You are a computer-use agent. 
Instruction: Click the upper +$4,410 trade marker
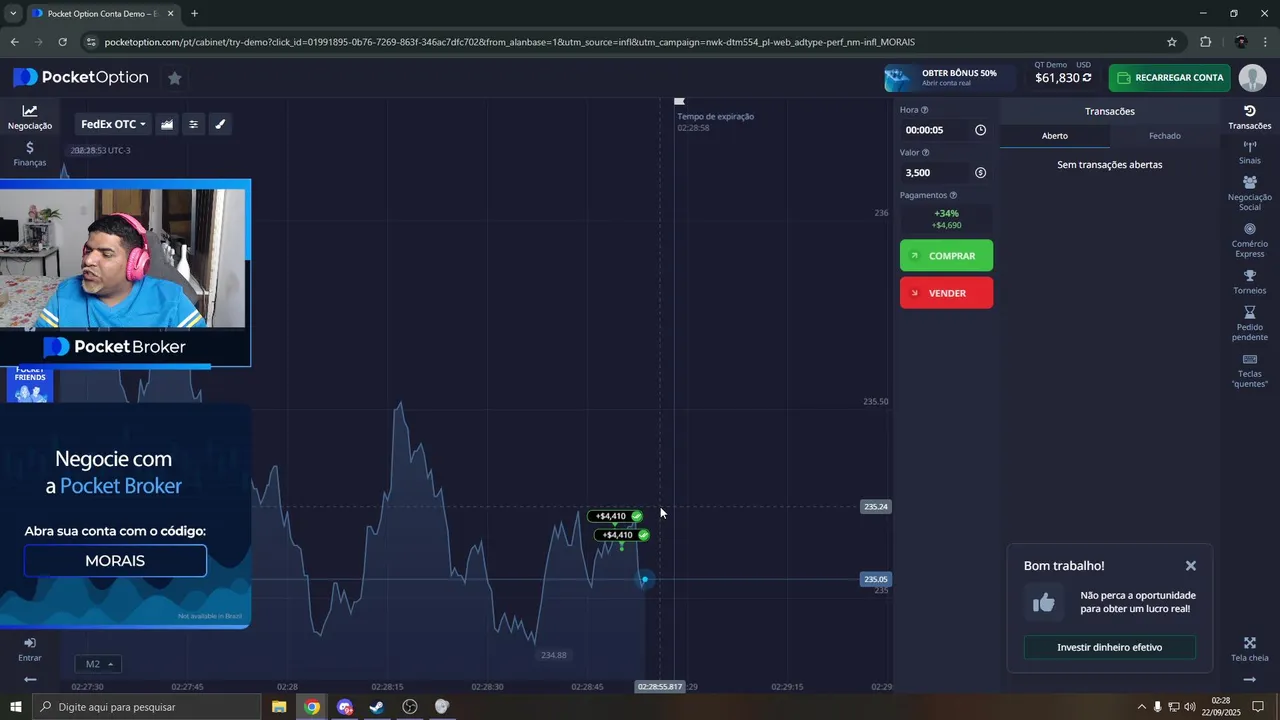(615, 516)
